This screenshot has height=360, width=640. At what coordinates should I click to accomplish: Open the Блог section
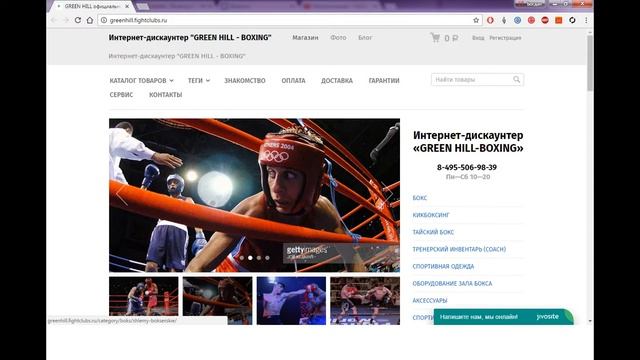(365, 38)
